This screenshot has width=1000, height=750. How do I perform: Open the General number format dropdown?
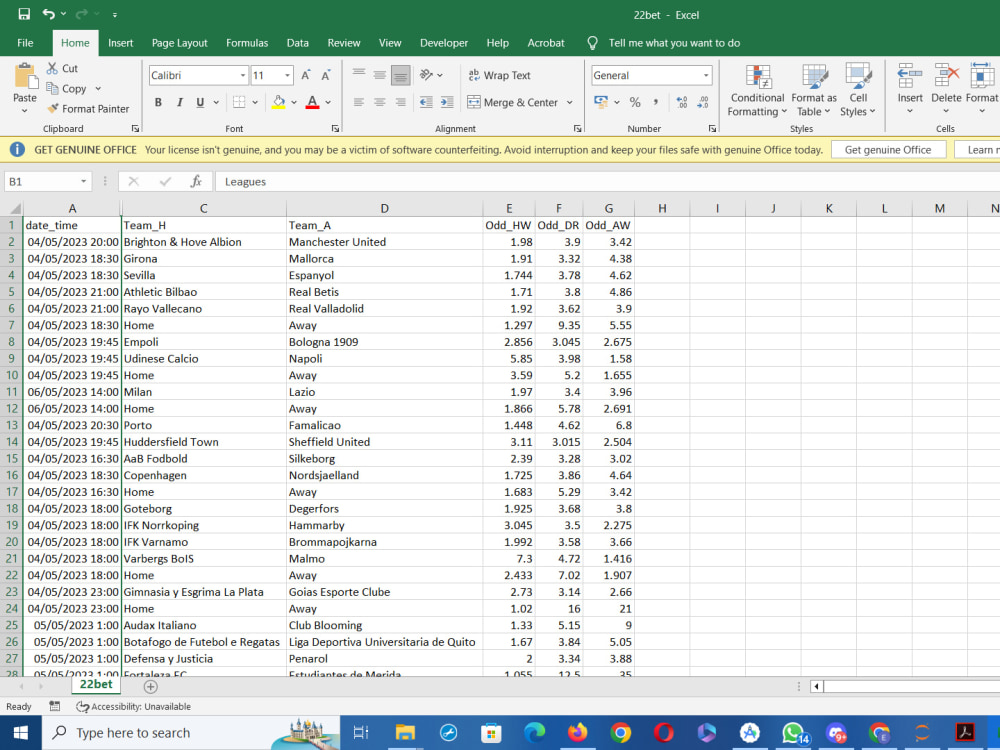point(706,75)
